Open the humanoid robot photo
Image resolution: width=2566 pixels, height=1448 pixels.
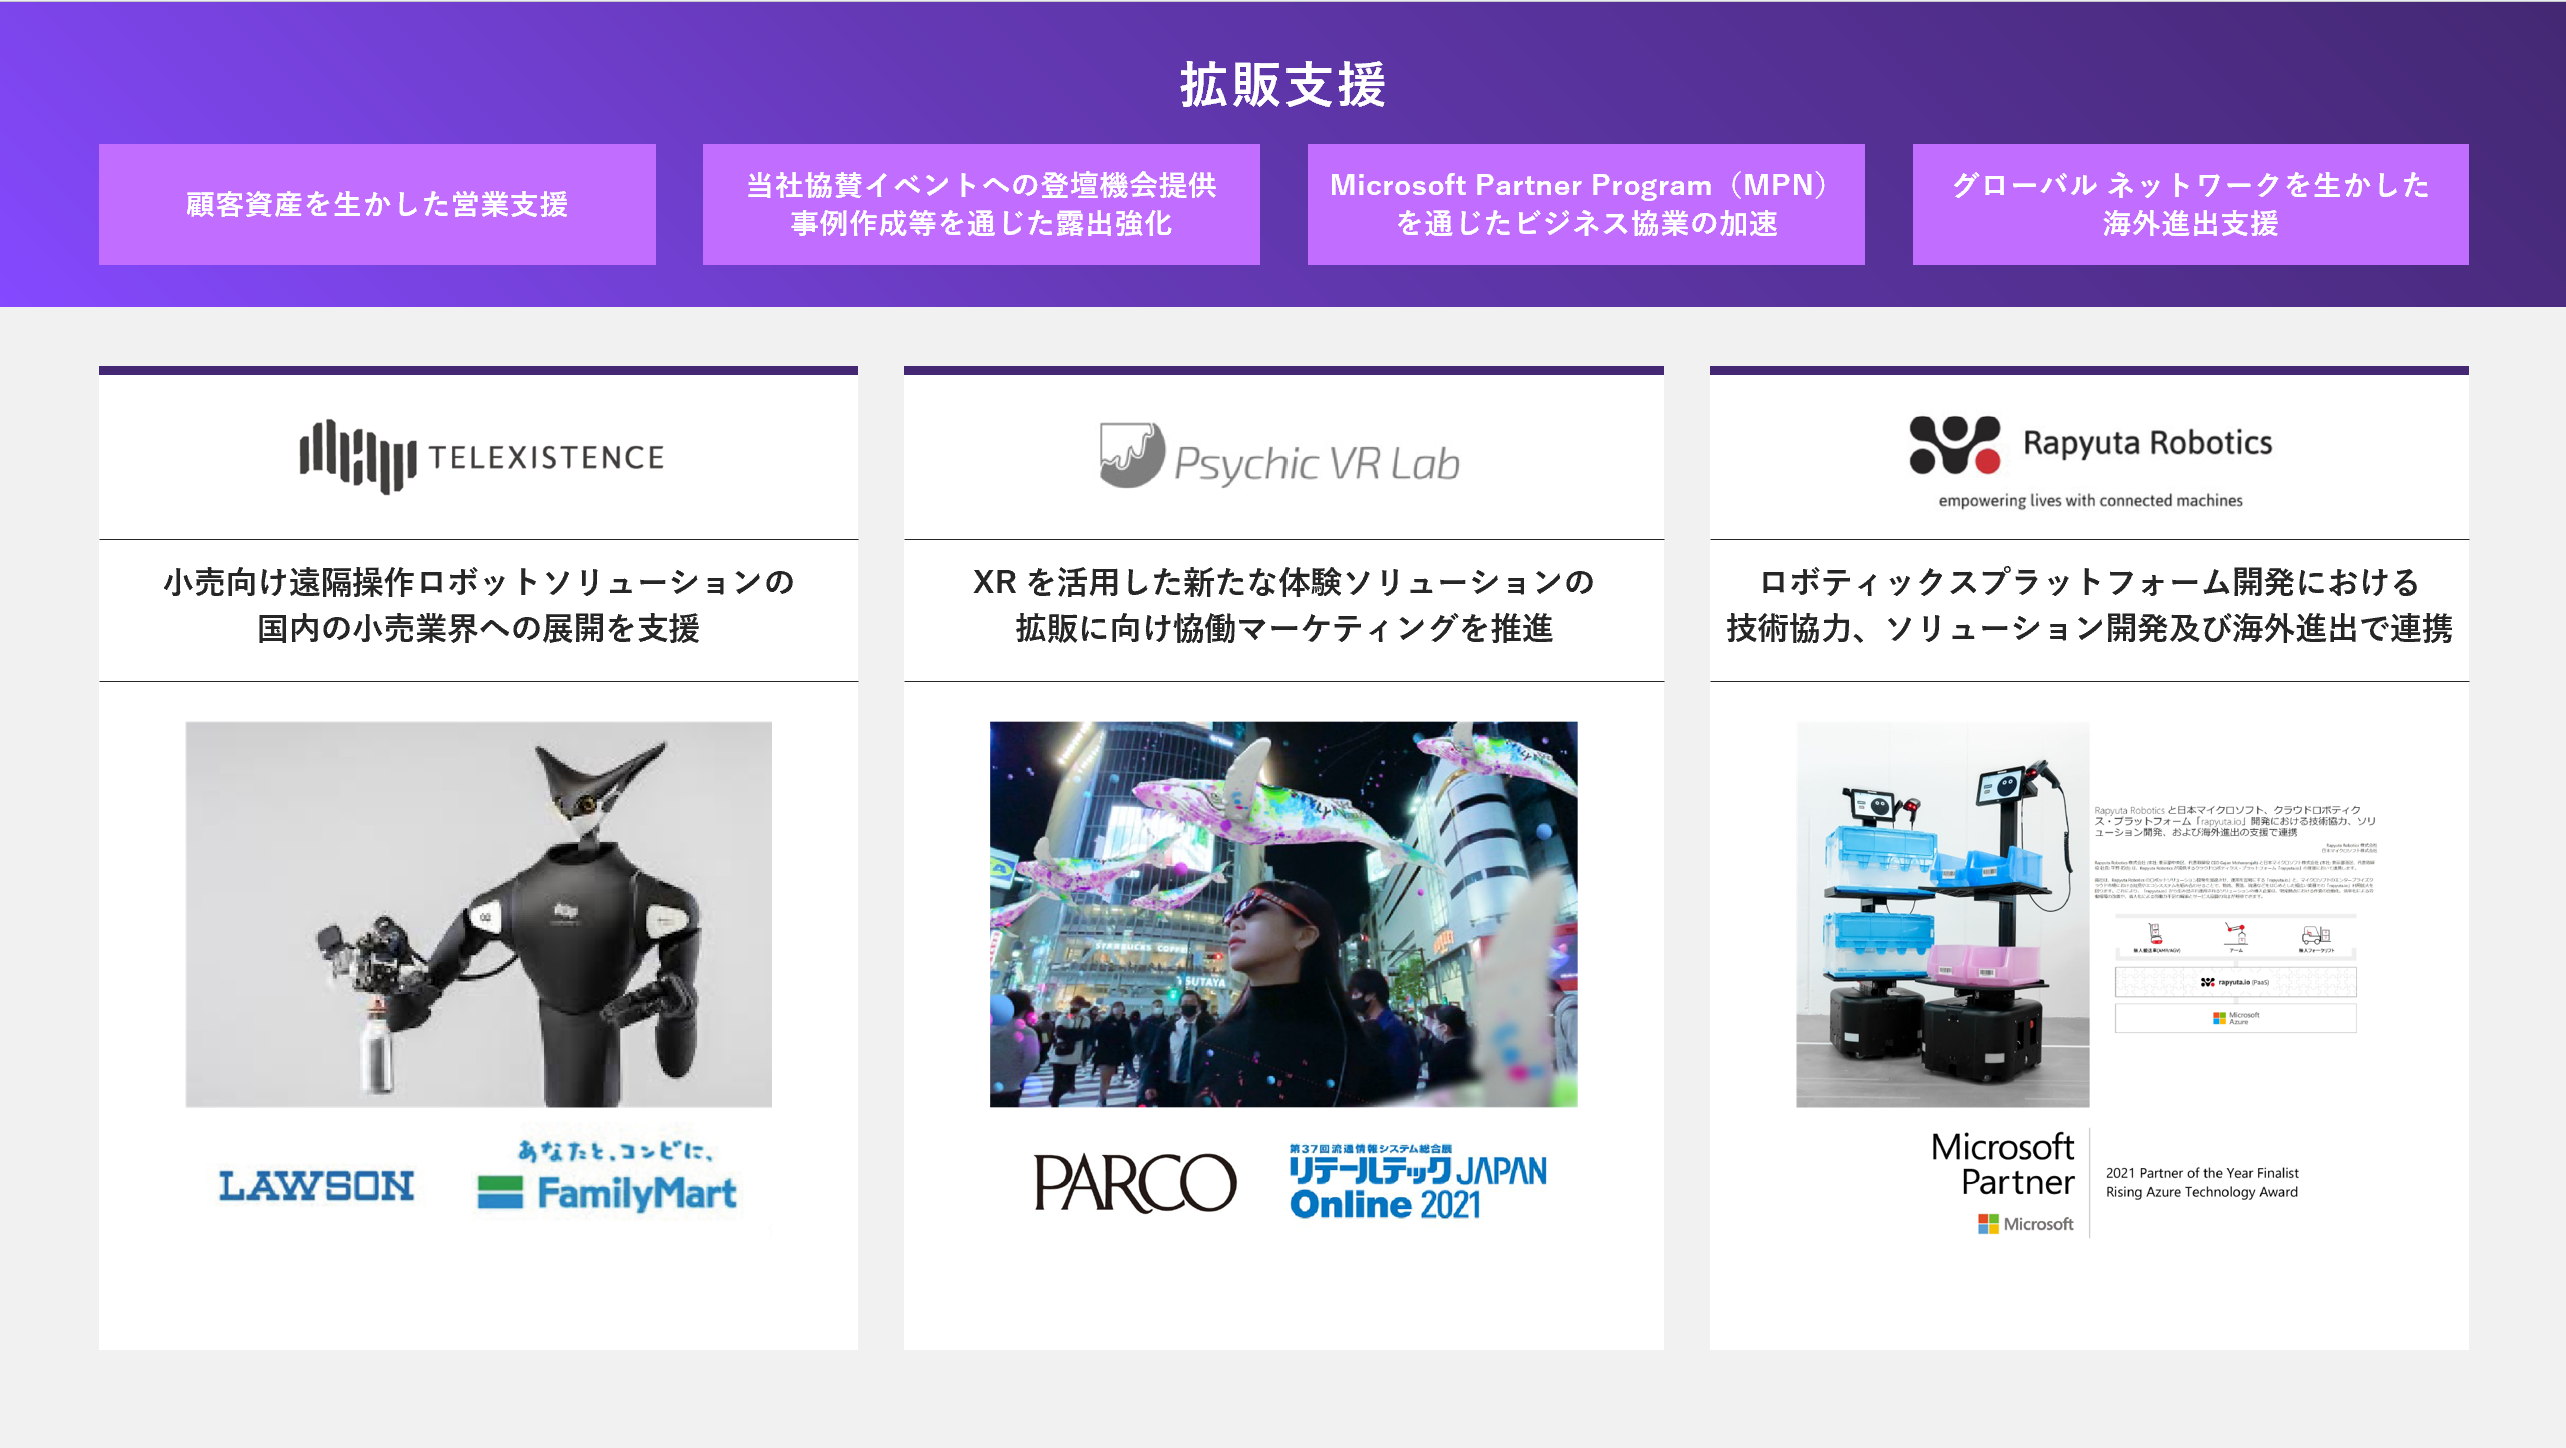[x=478, y=914]
